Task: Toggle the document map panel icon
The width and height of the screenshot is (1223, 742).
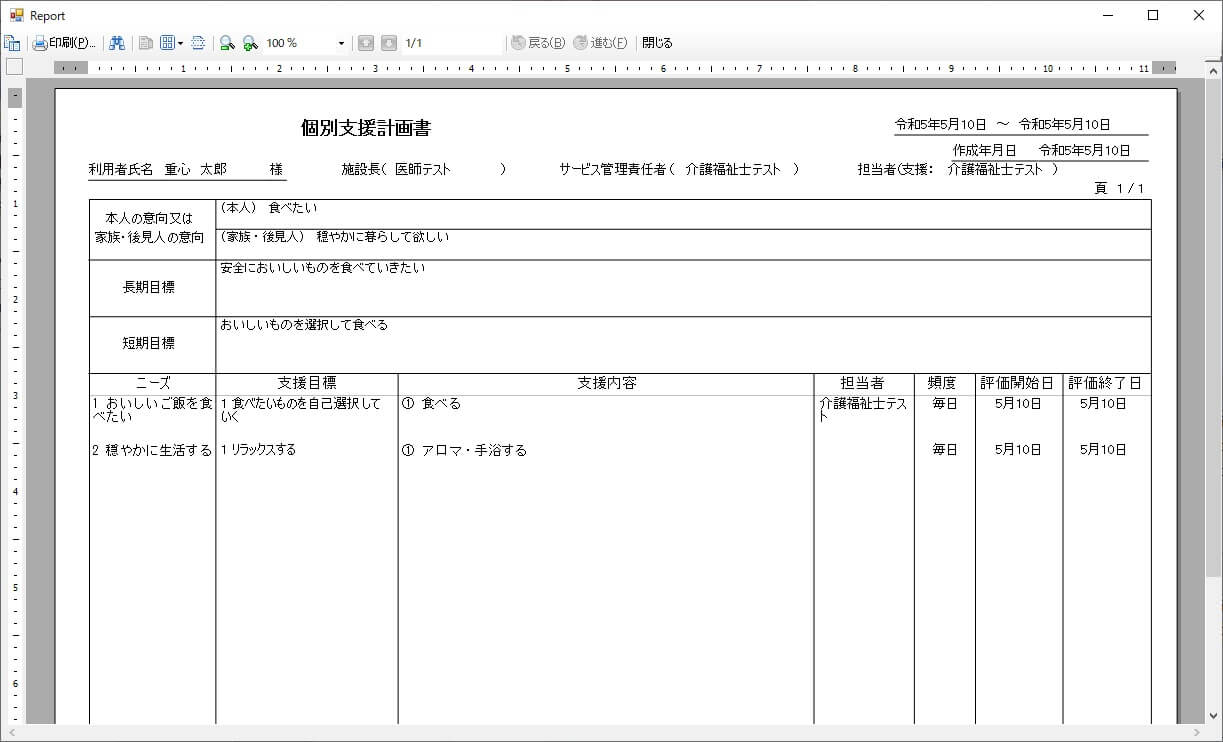Action: pos(13,42)
